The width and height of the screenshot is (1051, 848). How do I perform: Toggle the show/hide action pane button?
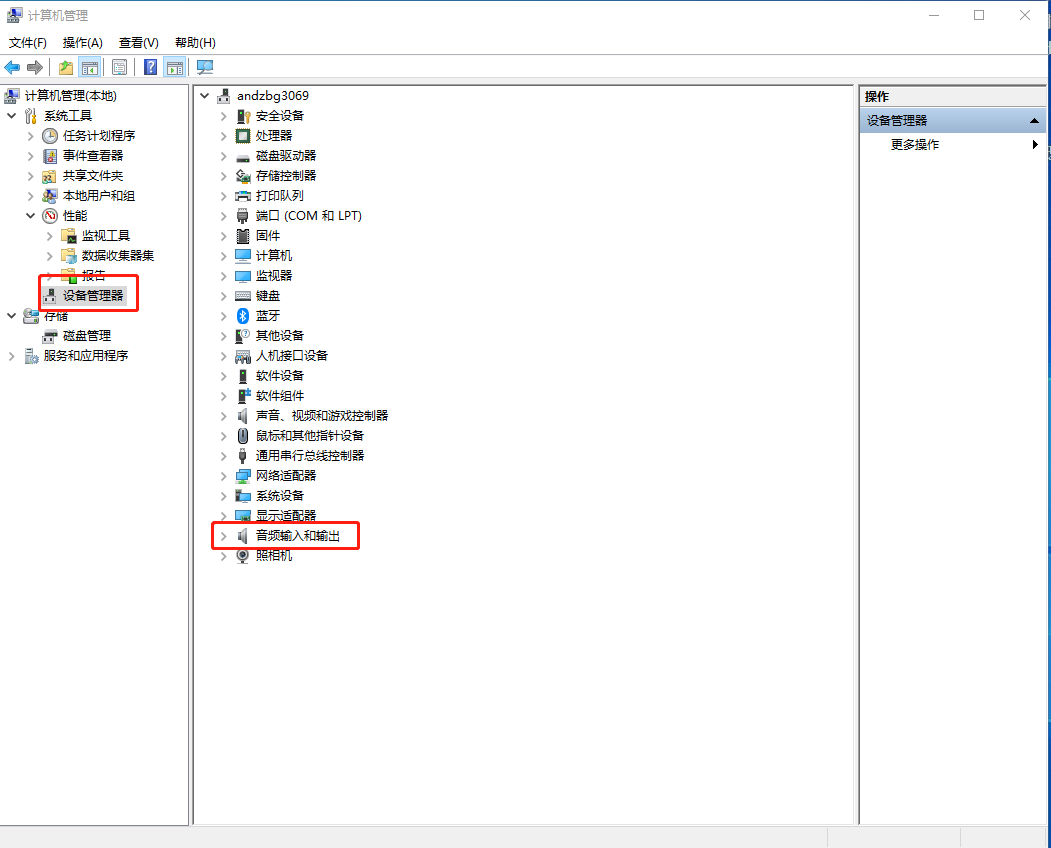tap(175, 67)
